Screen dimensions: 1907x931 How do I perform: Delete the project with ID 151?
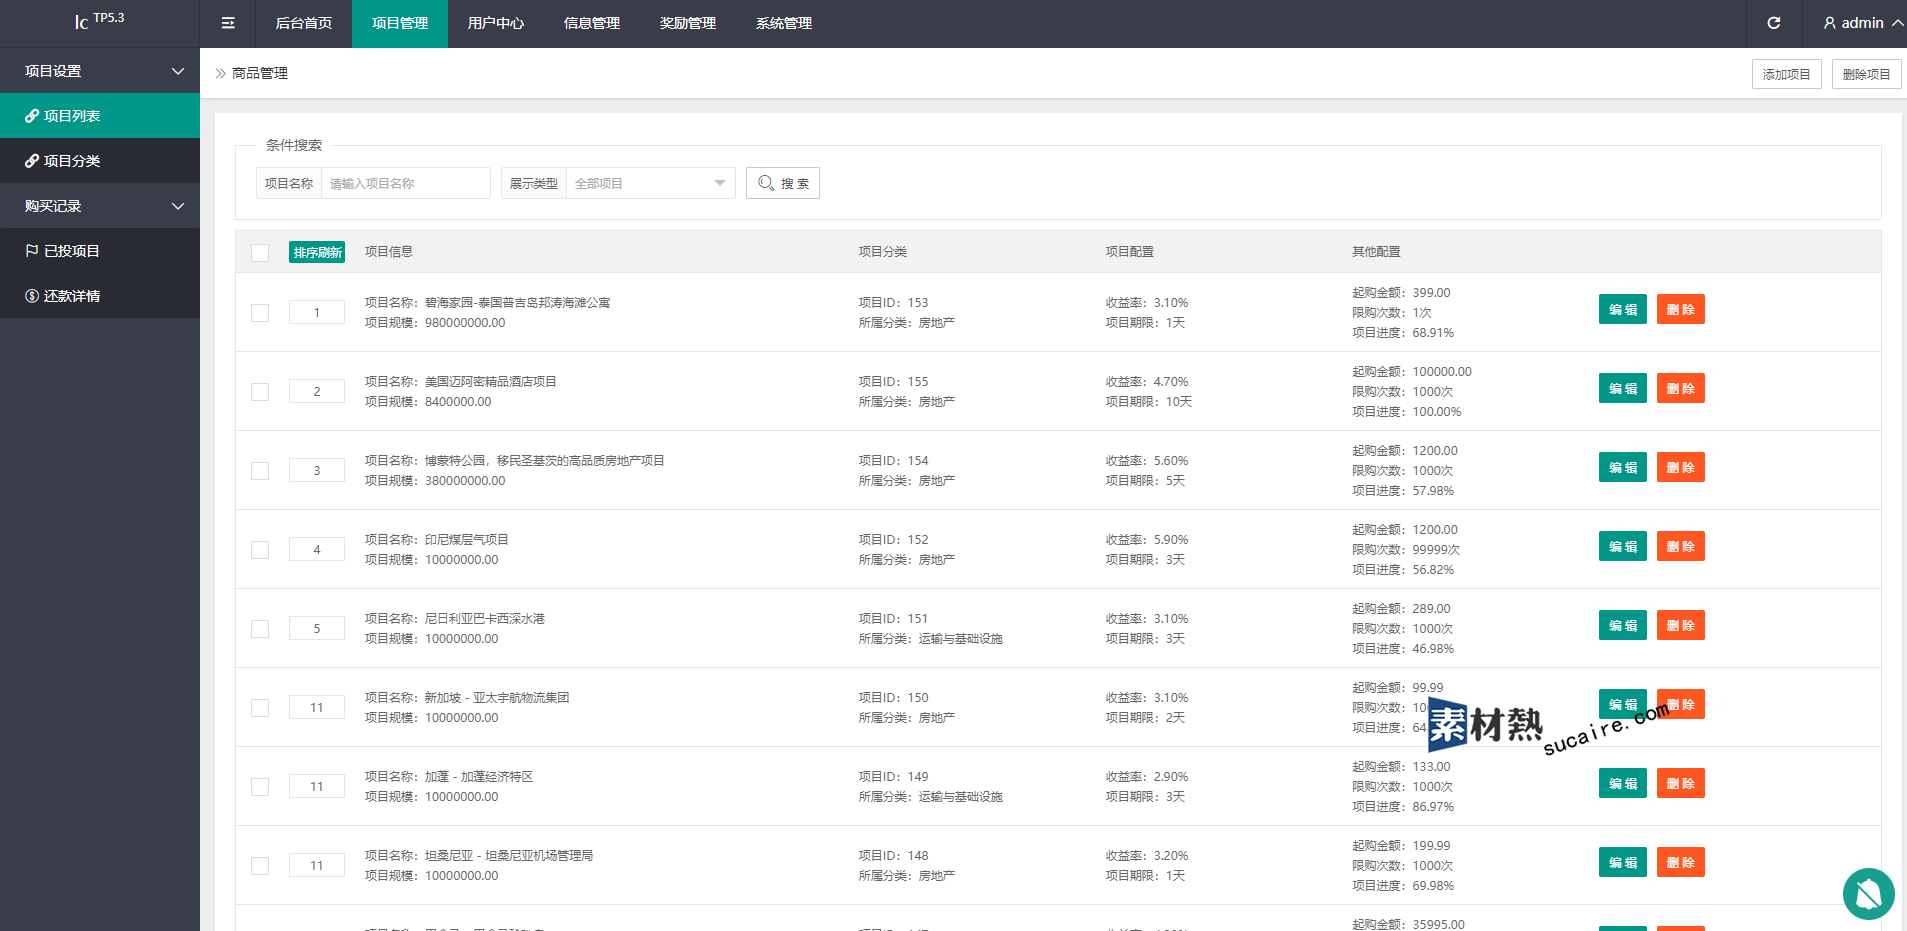tap(1680, 625)
